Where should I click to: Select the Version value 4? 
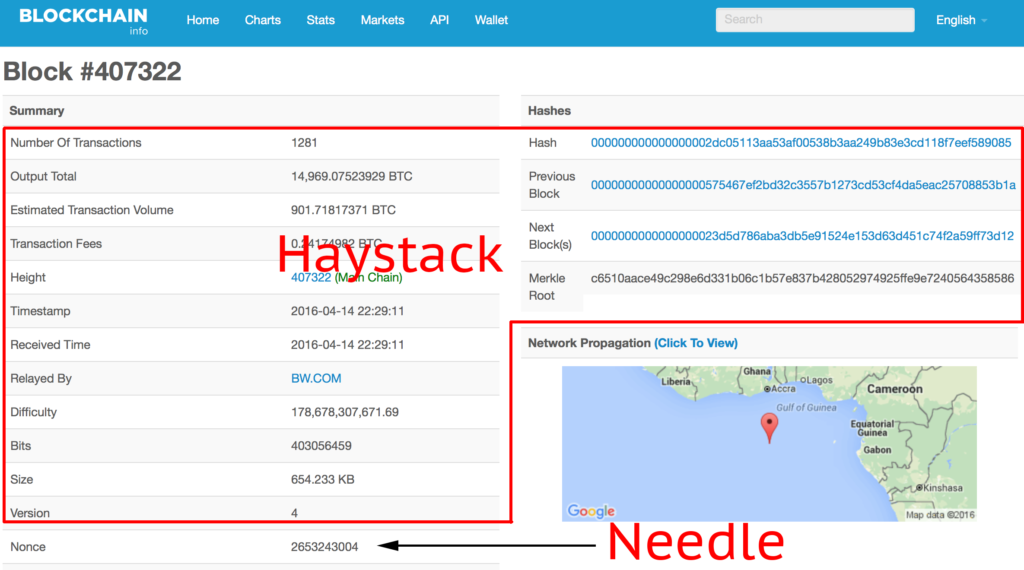(295, 513)
